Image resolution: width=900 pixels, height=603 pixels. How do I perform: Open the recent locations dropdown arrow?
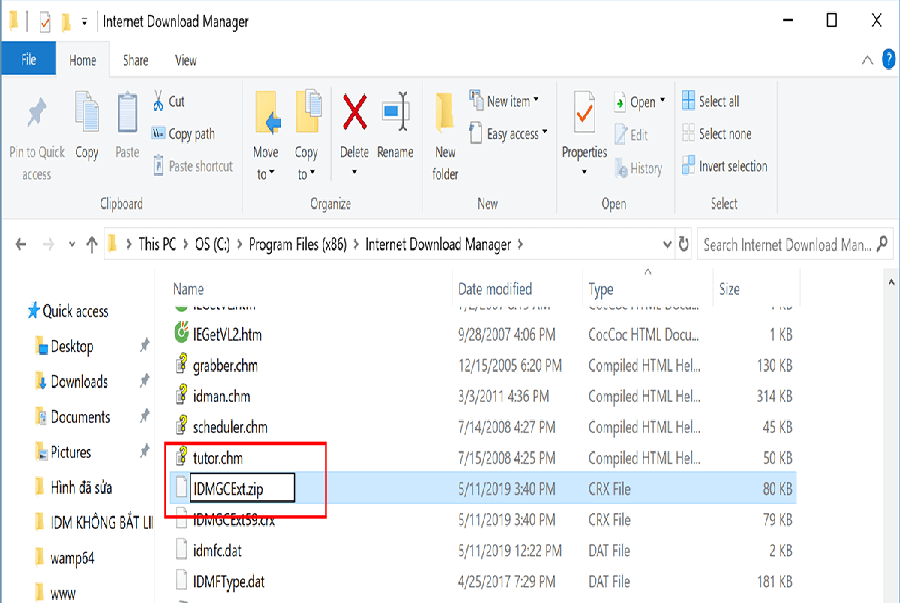click(72, 244)
